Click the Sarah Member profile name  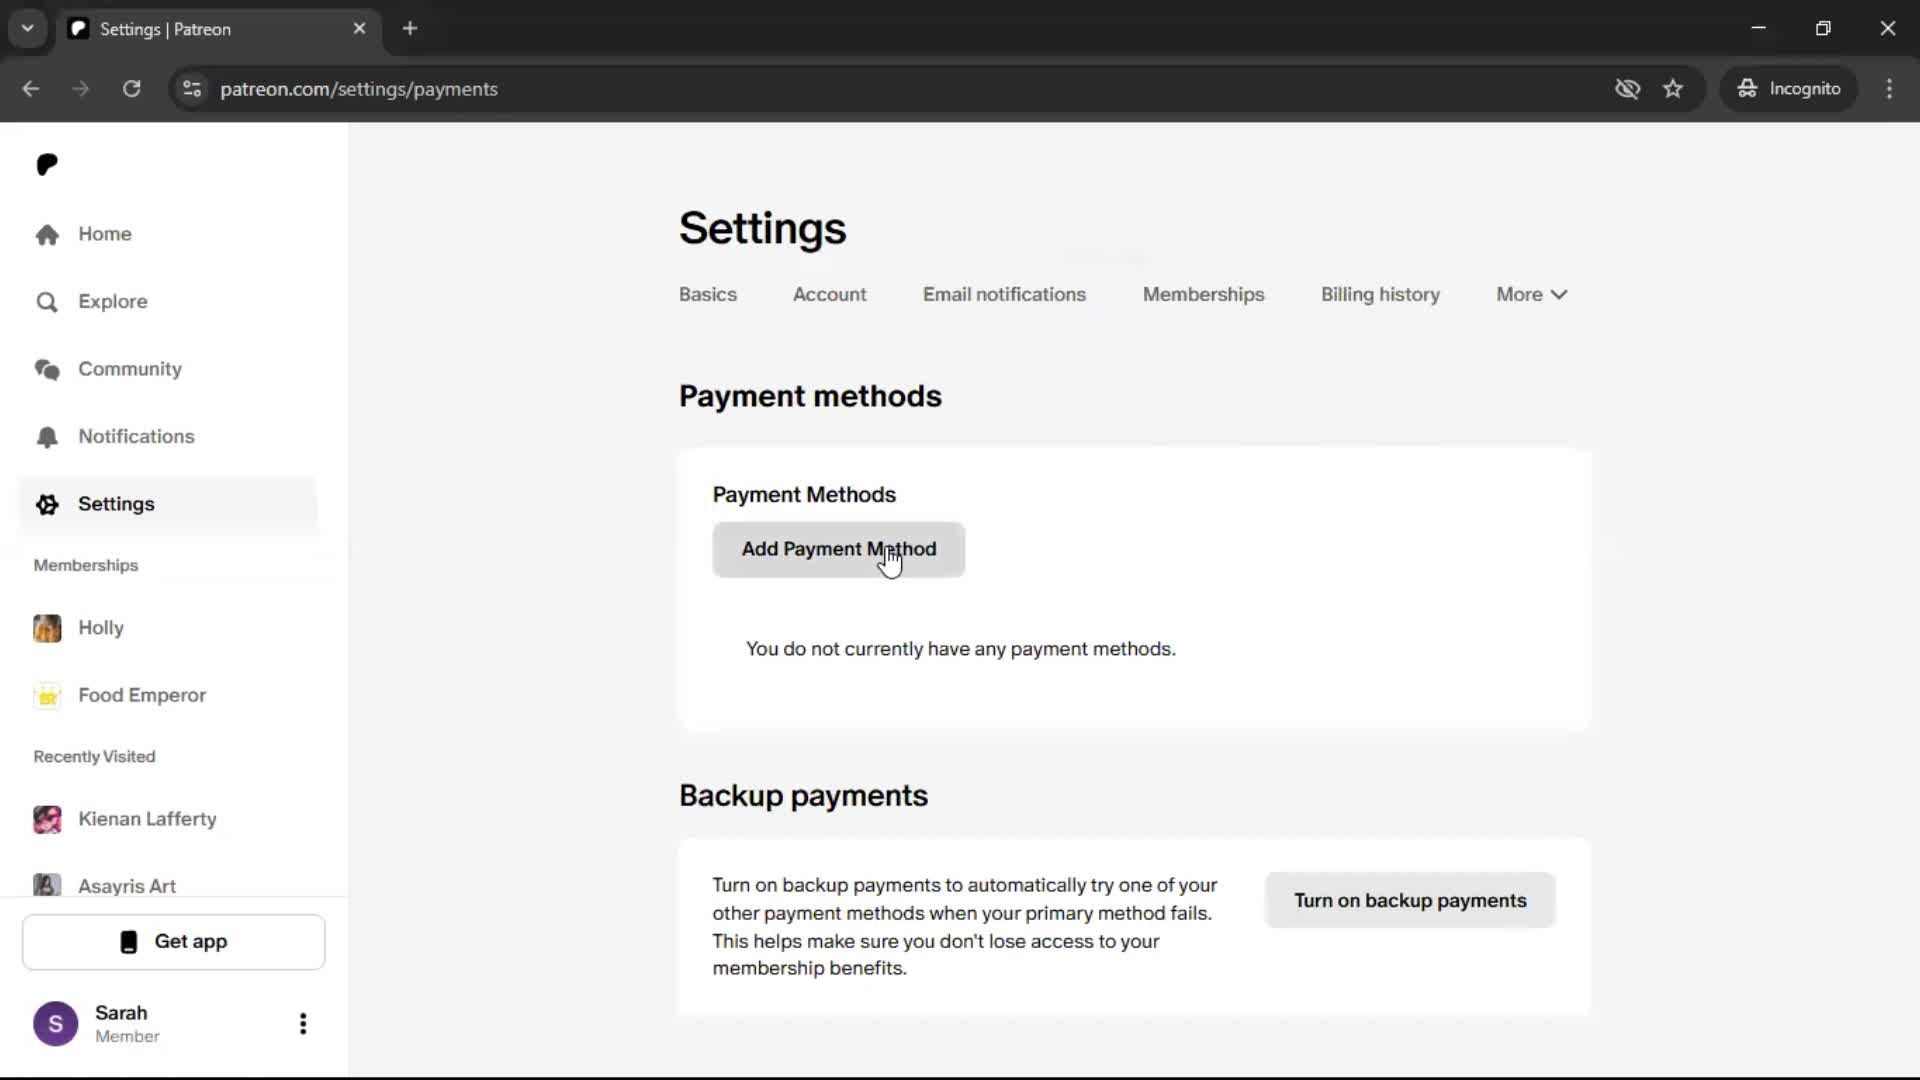(x=127, y=1024)
